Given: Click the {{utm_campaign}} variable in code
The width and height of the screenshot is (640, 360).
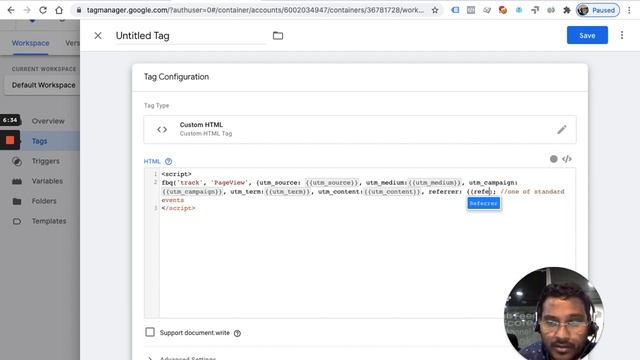Looking at the screenshot, I should (x=193, y=191).
